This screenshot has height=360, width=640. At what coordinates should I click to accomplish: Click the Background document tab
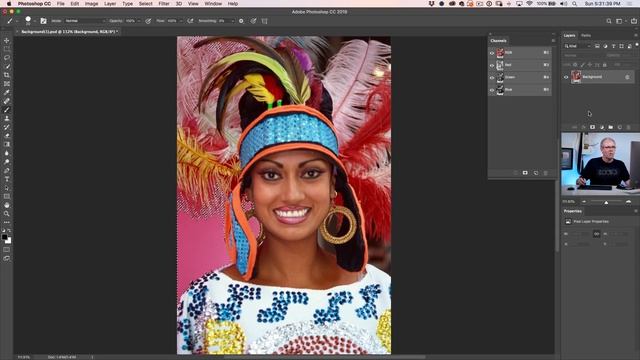click(69, 31)
